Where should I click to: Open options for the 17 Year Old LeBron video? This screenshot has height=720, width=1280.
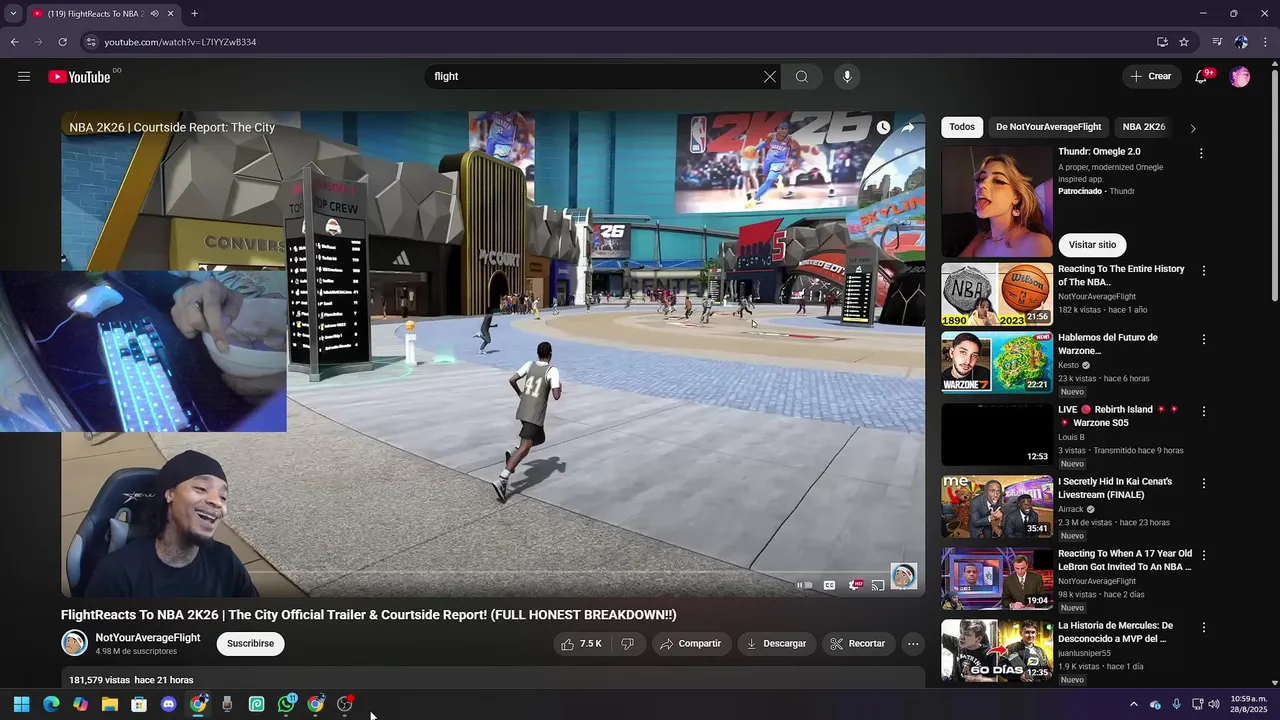(x=1204, y=556)
